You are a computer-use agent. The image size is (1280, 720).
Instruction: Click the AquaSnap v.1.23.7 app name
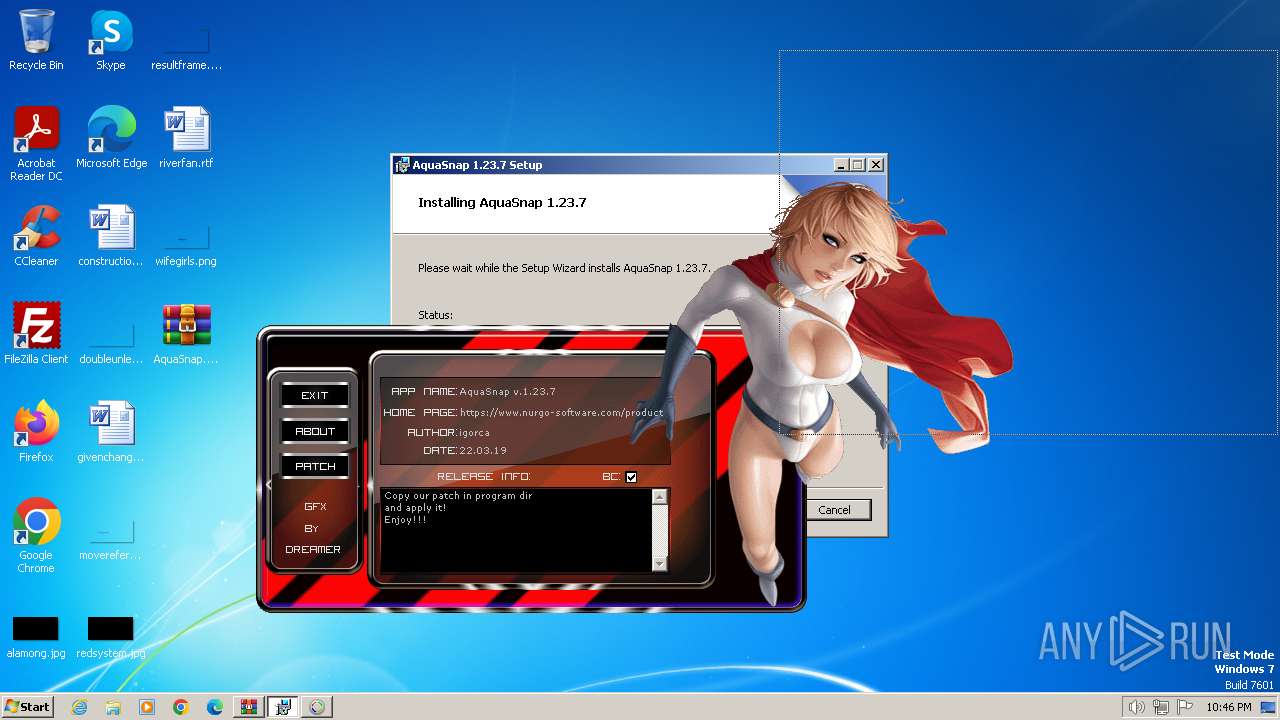507,392
